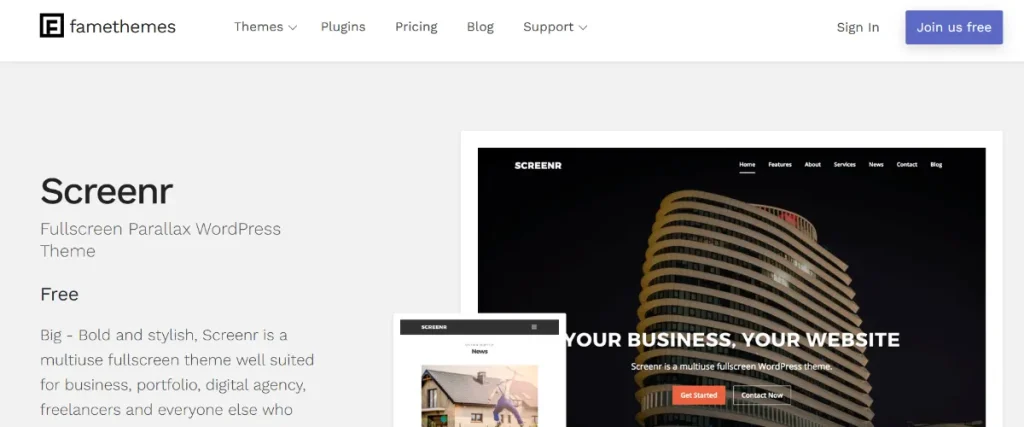Select About in the Screenr preview menu
This screenshot has height=427, width=1024.
pyautogui.click(x=812, y=165)
